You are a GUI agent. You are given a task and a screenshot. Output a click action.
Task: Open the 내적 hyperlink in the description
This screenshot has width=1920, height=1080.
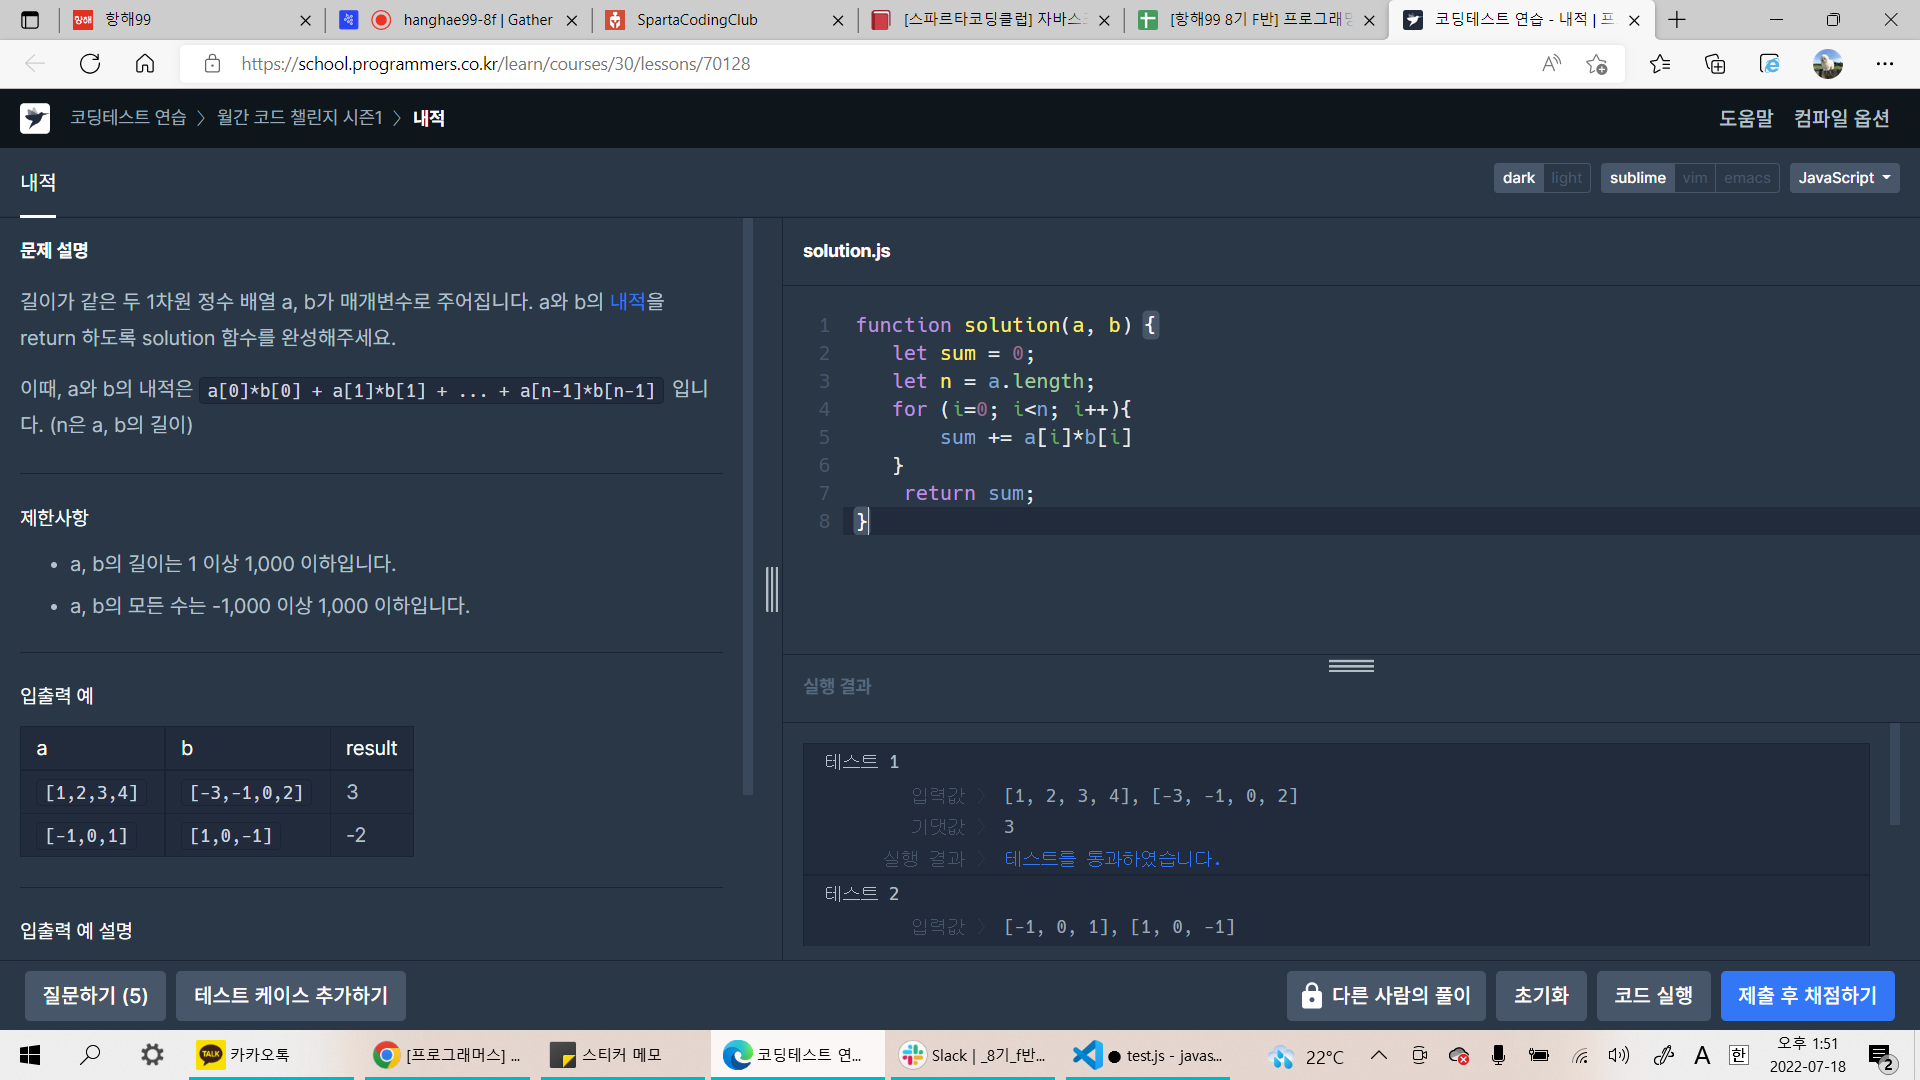point(627,301)
